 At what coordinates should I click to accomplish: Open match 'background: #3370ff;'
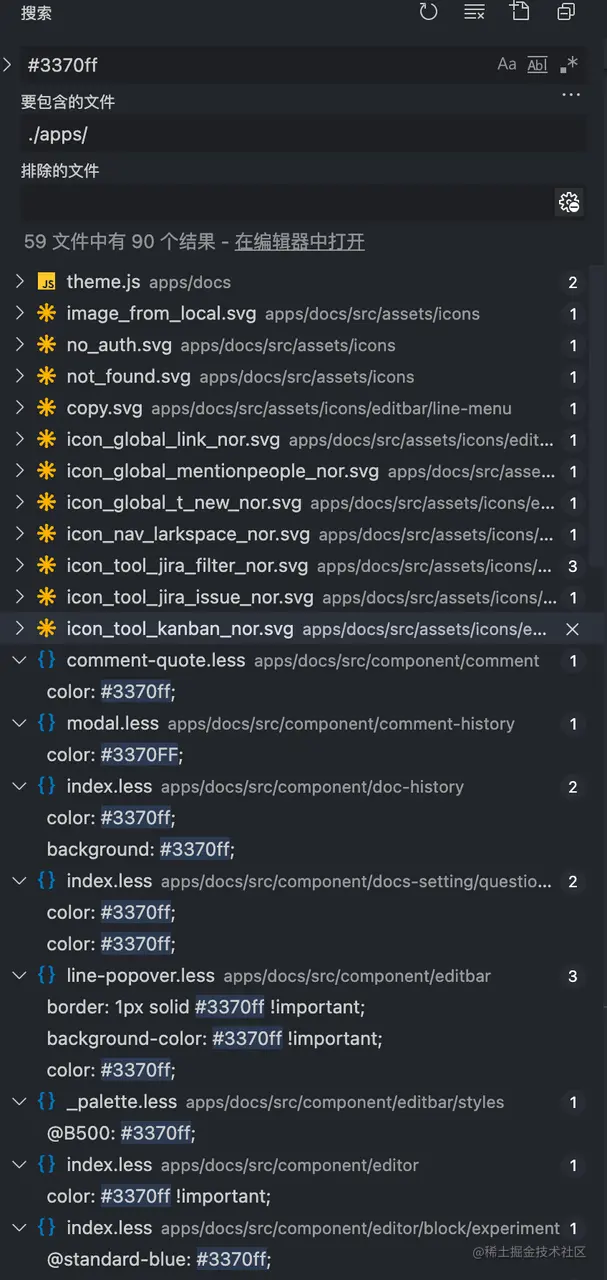click(141, 850)
